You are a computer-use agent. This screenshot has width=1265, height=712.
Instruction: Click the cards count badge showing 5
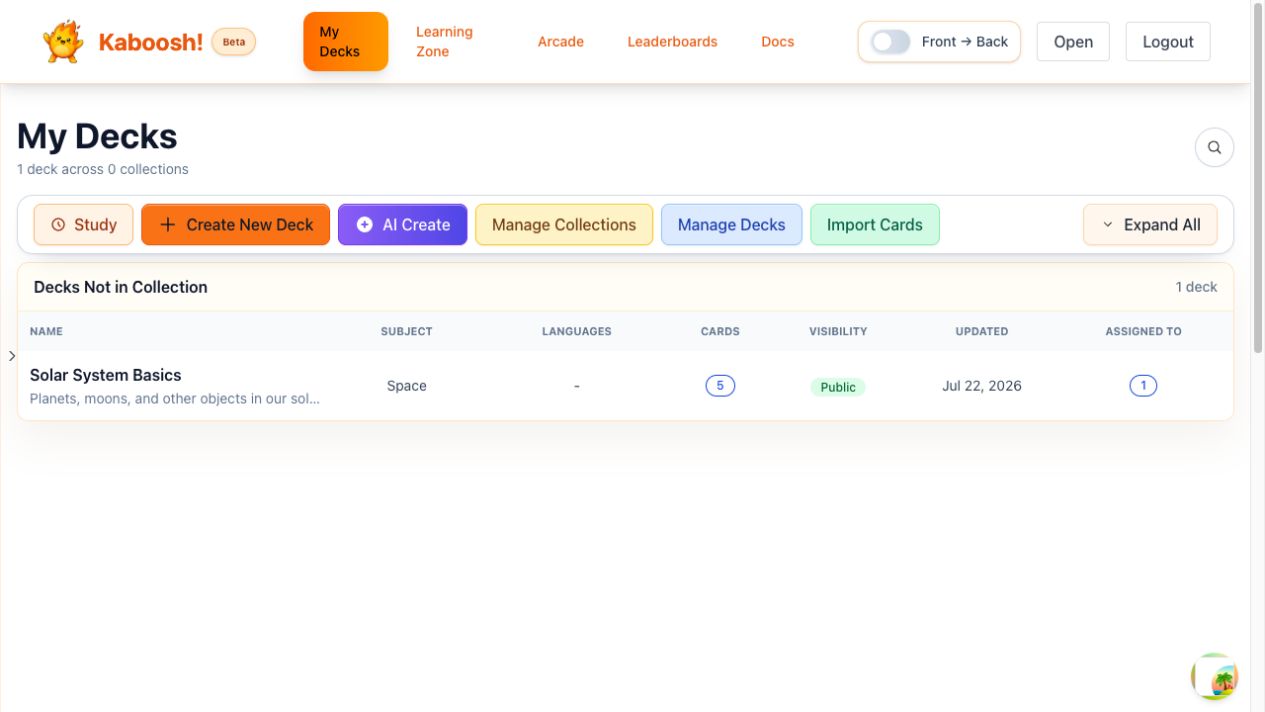point(720,385)
